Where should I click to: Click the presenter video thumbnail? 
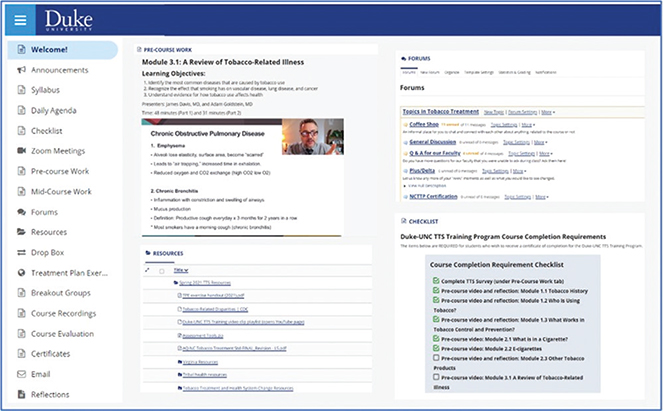(x=311, y=143)
